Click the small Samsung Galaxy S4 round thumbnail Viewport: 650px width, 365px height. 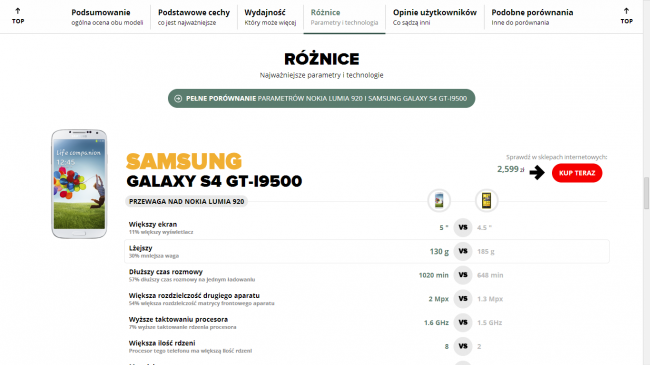click(439, 201)
